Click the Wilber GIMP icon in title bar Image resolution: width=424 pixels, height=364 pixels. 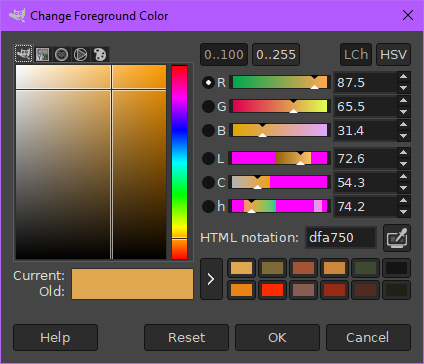(17, 15)
